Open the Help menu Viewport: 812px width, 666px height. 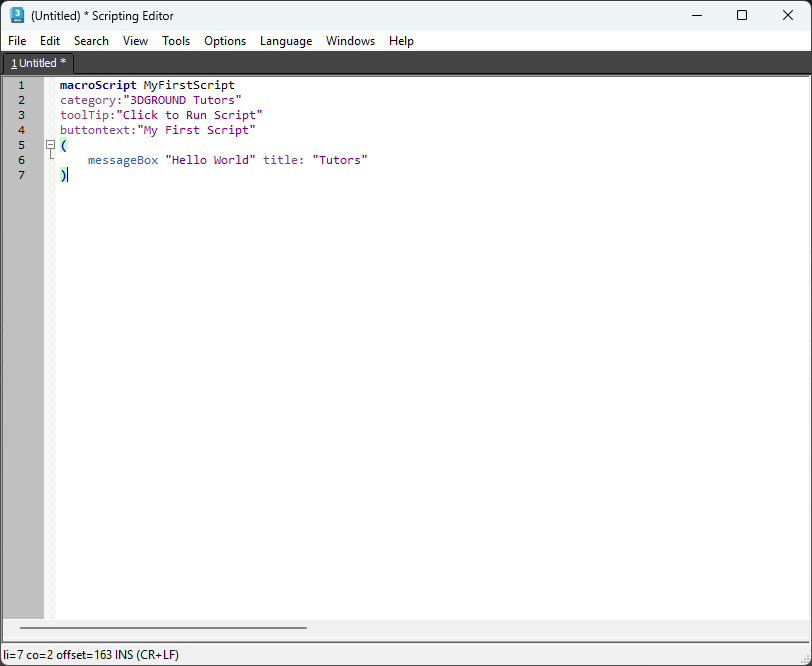coord(401,41)
